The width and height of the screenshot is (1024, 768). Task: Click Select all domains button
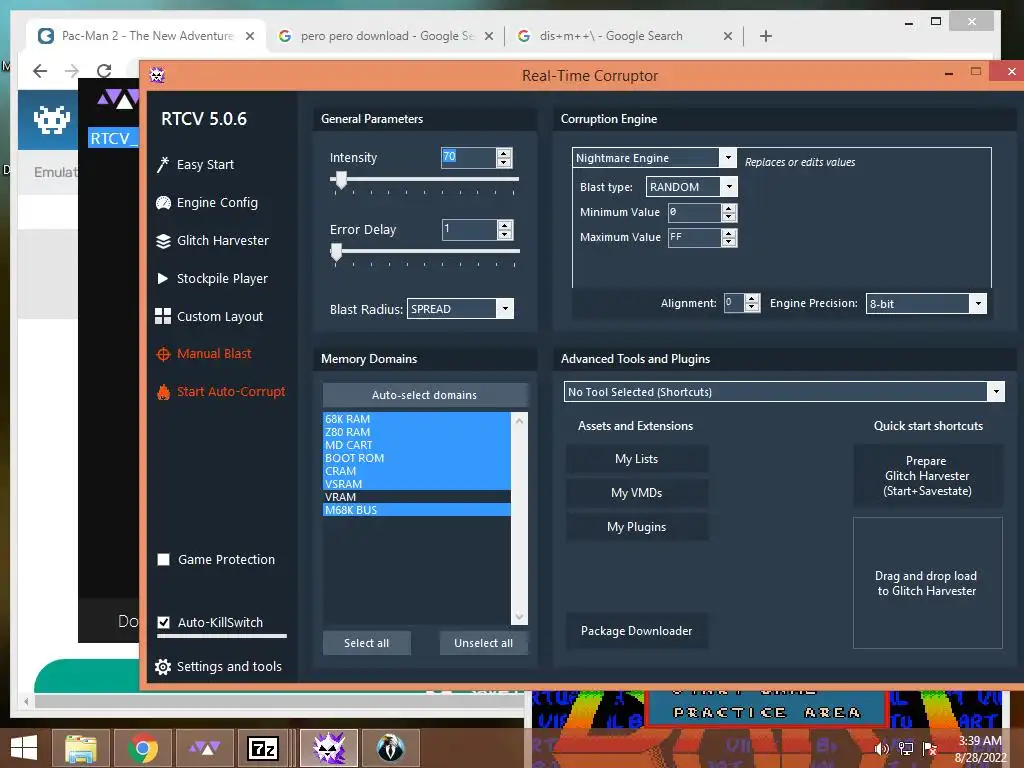[x=366, y=643]
